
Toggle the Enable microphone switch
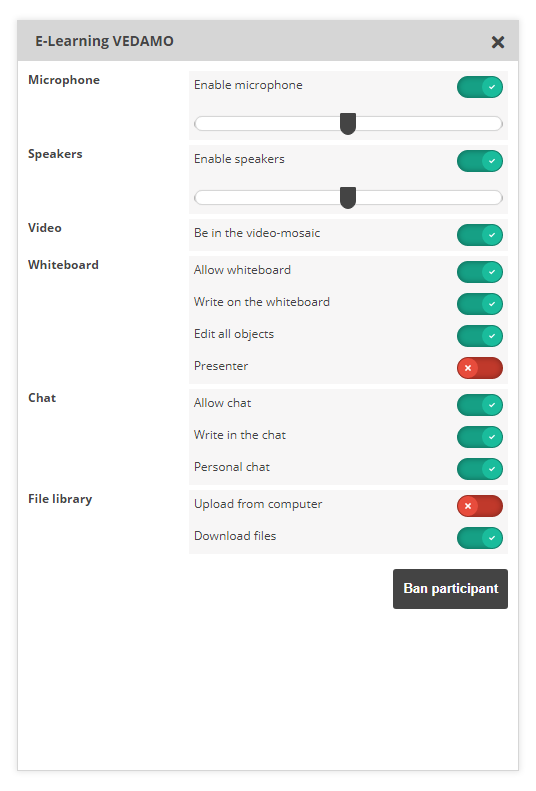point(480,87)
